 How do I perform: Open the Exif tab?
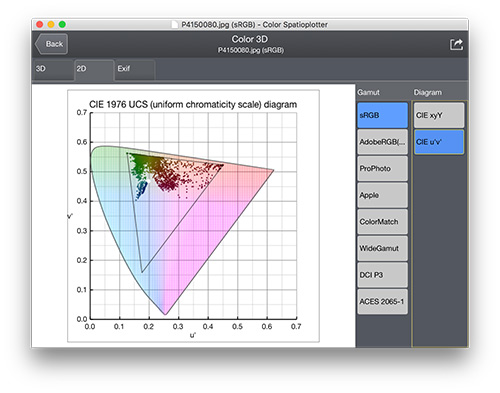click(x=135, y=69)
